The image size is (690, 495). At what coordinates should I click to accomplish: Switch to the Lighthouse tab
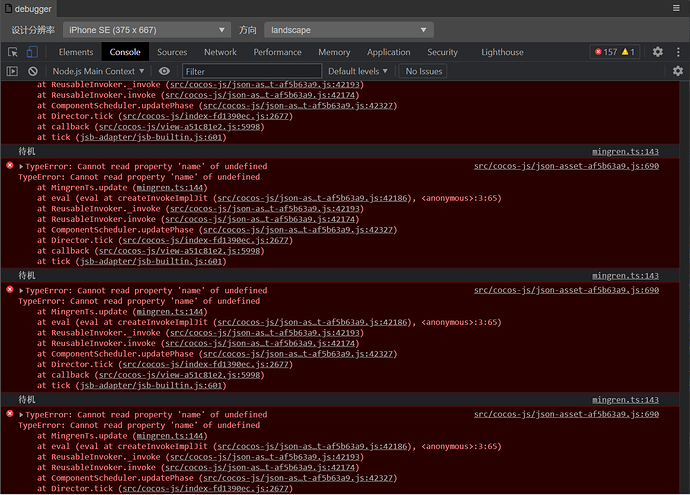[x=502, y=52]
